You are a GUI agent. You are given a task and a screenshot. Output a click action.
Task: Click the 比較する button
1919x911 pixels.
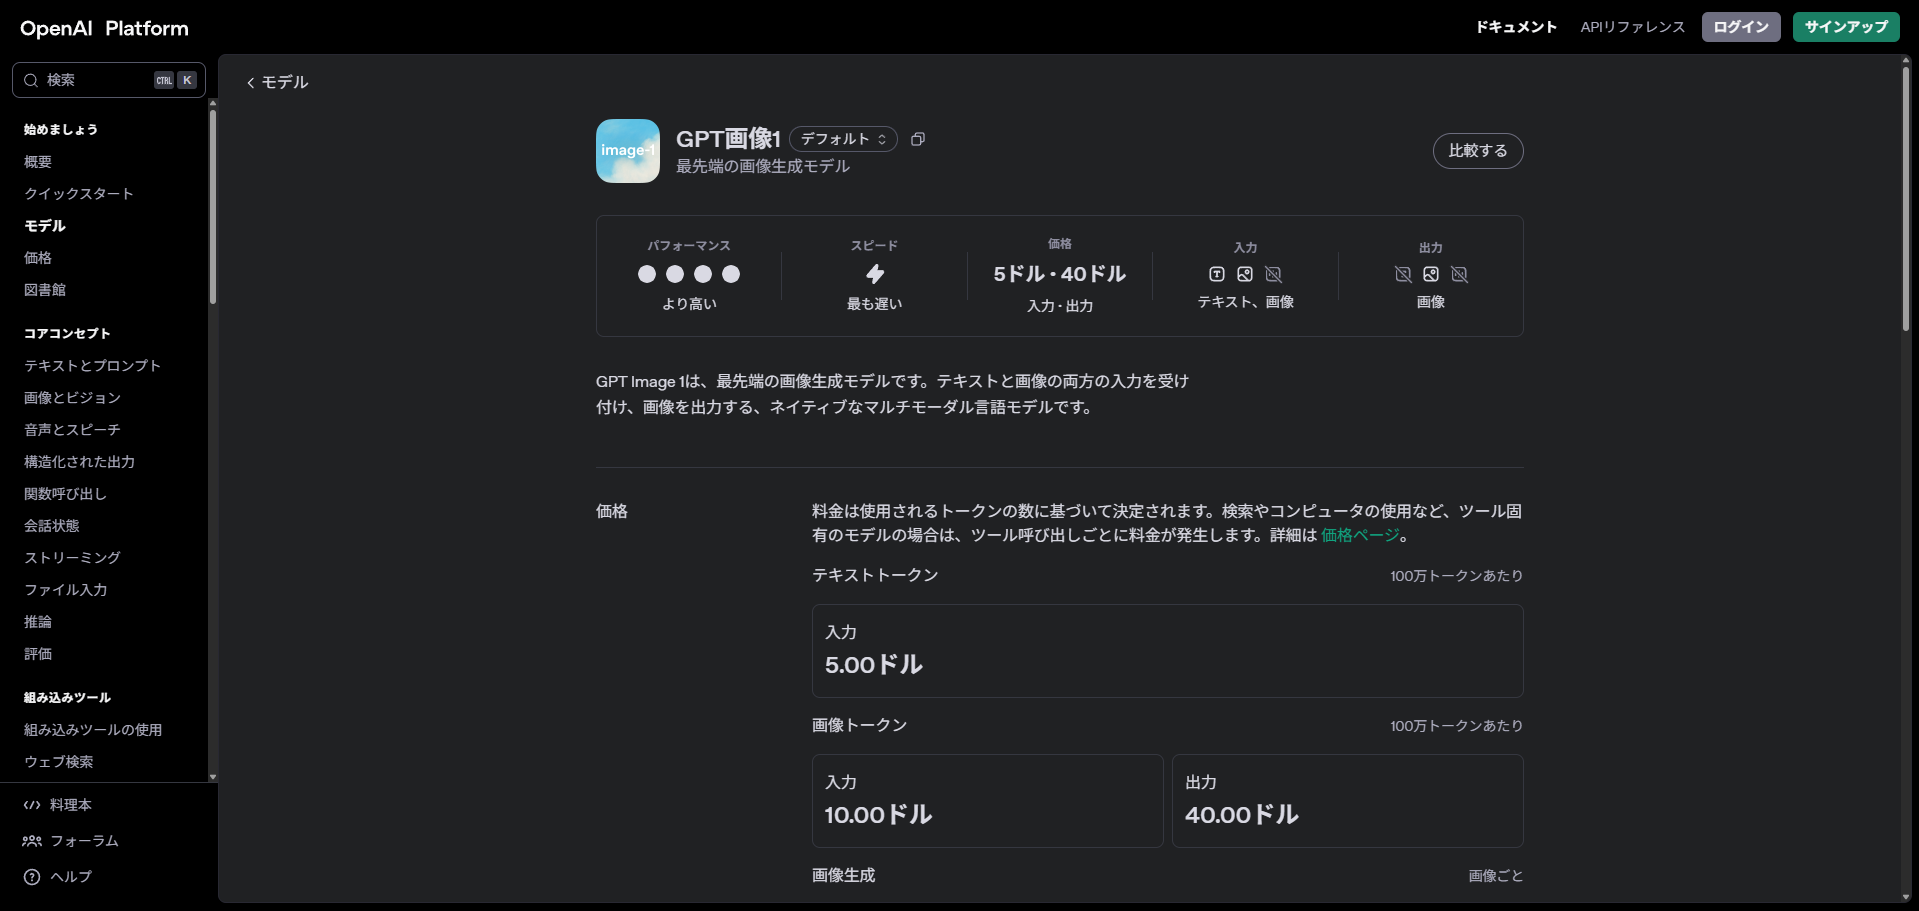pos(1478,151)
